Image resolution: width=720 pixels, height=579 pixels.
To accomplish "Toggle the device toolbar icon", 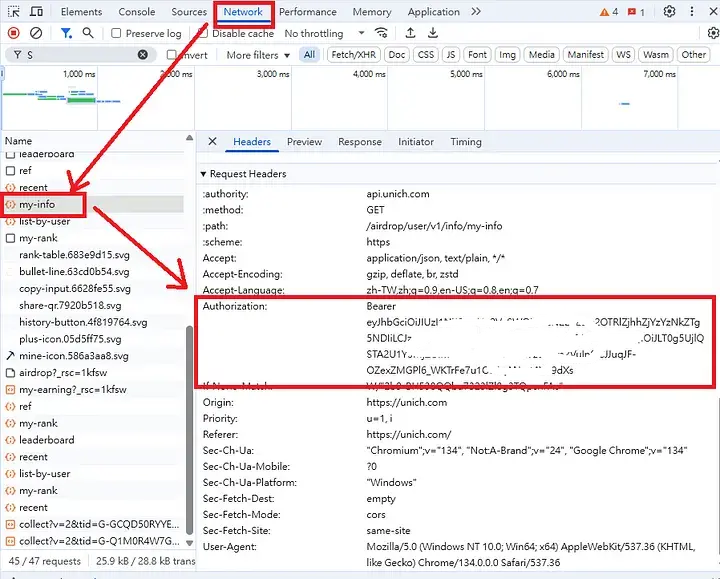I will tap(36, 11).
